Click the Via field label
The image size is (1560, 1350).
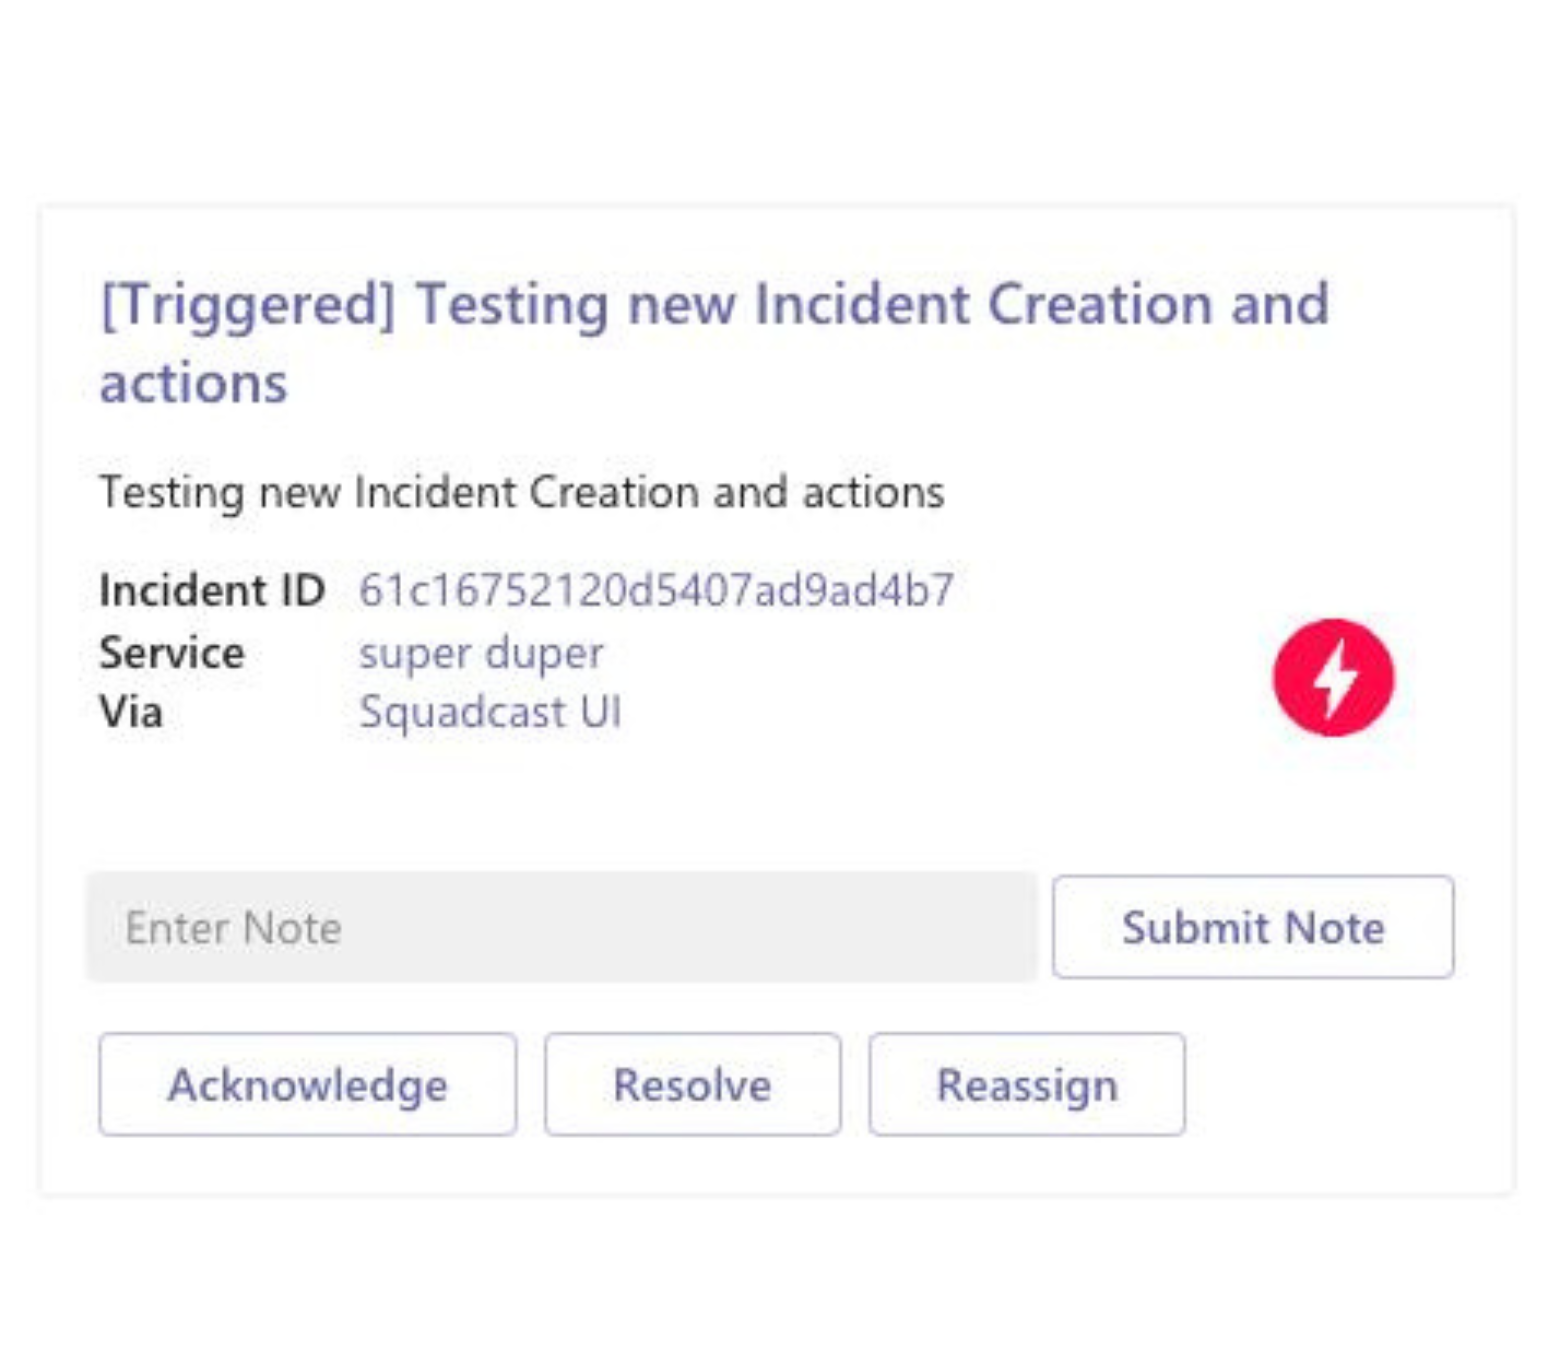[x=132, y=712]
